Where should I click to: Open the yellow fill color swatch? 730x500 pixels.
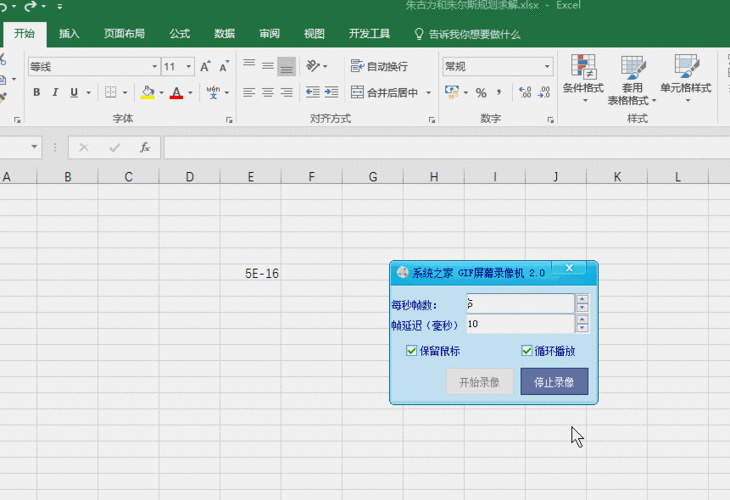[147, 93]
